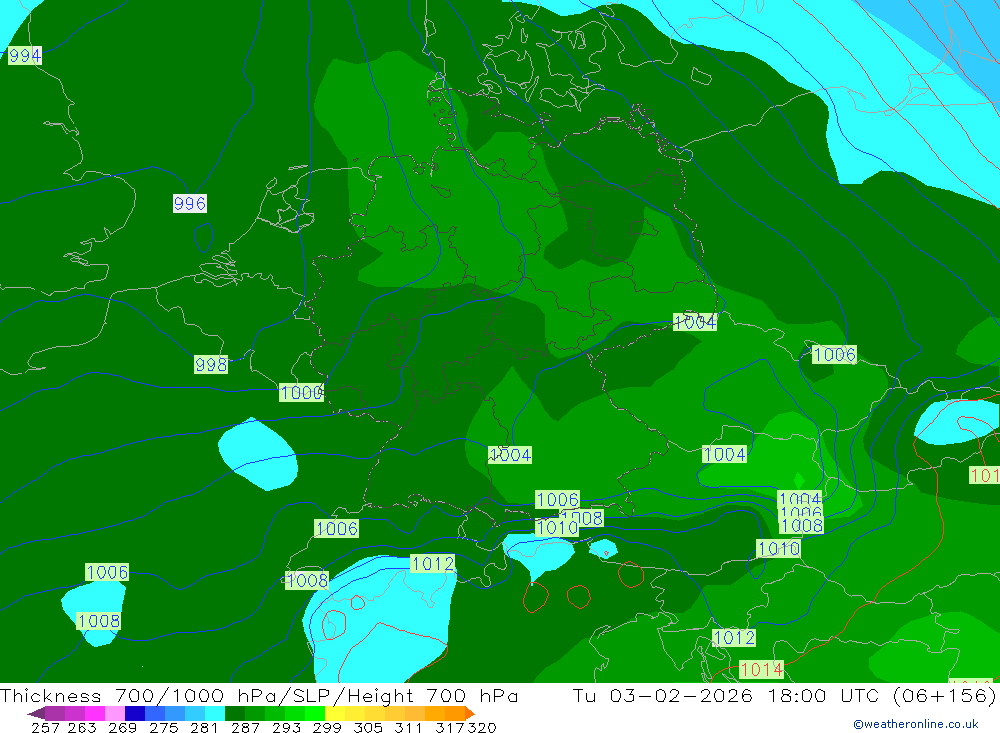Viewport: 1000px width, 733px height.
Task: Click the dark purple legend swatch above 257
Action: [54, 713]
